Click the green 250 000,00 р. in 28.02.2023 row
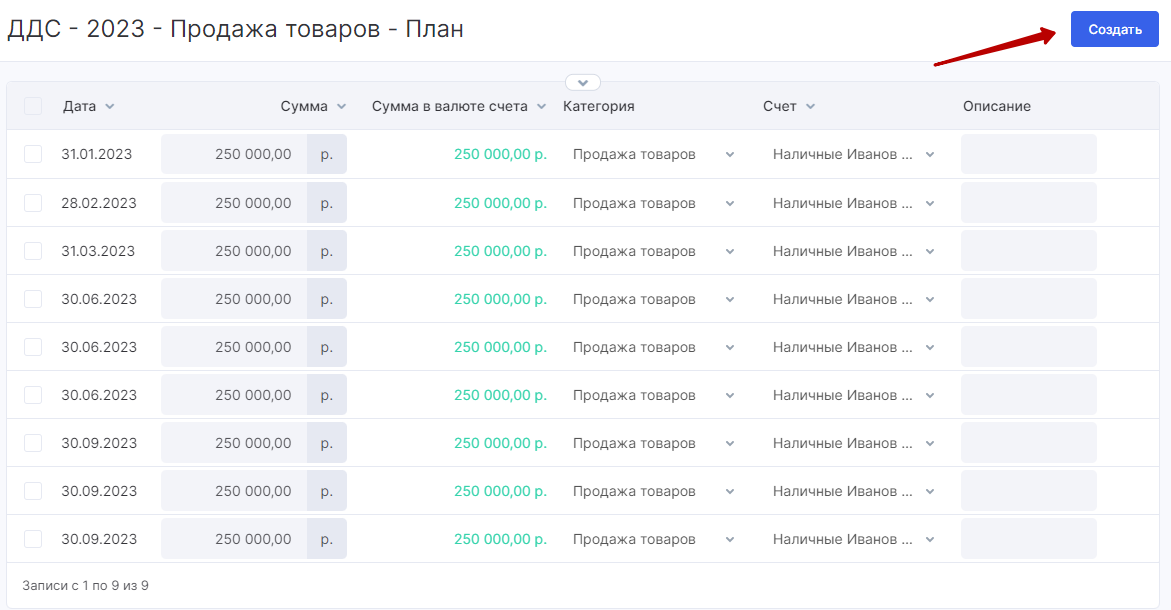Image resolution: width=1171 pixels, height=610 pixels. pos(500,203)
